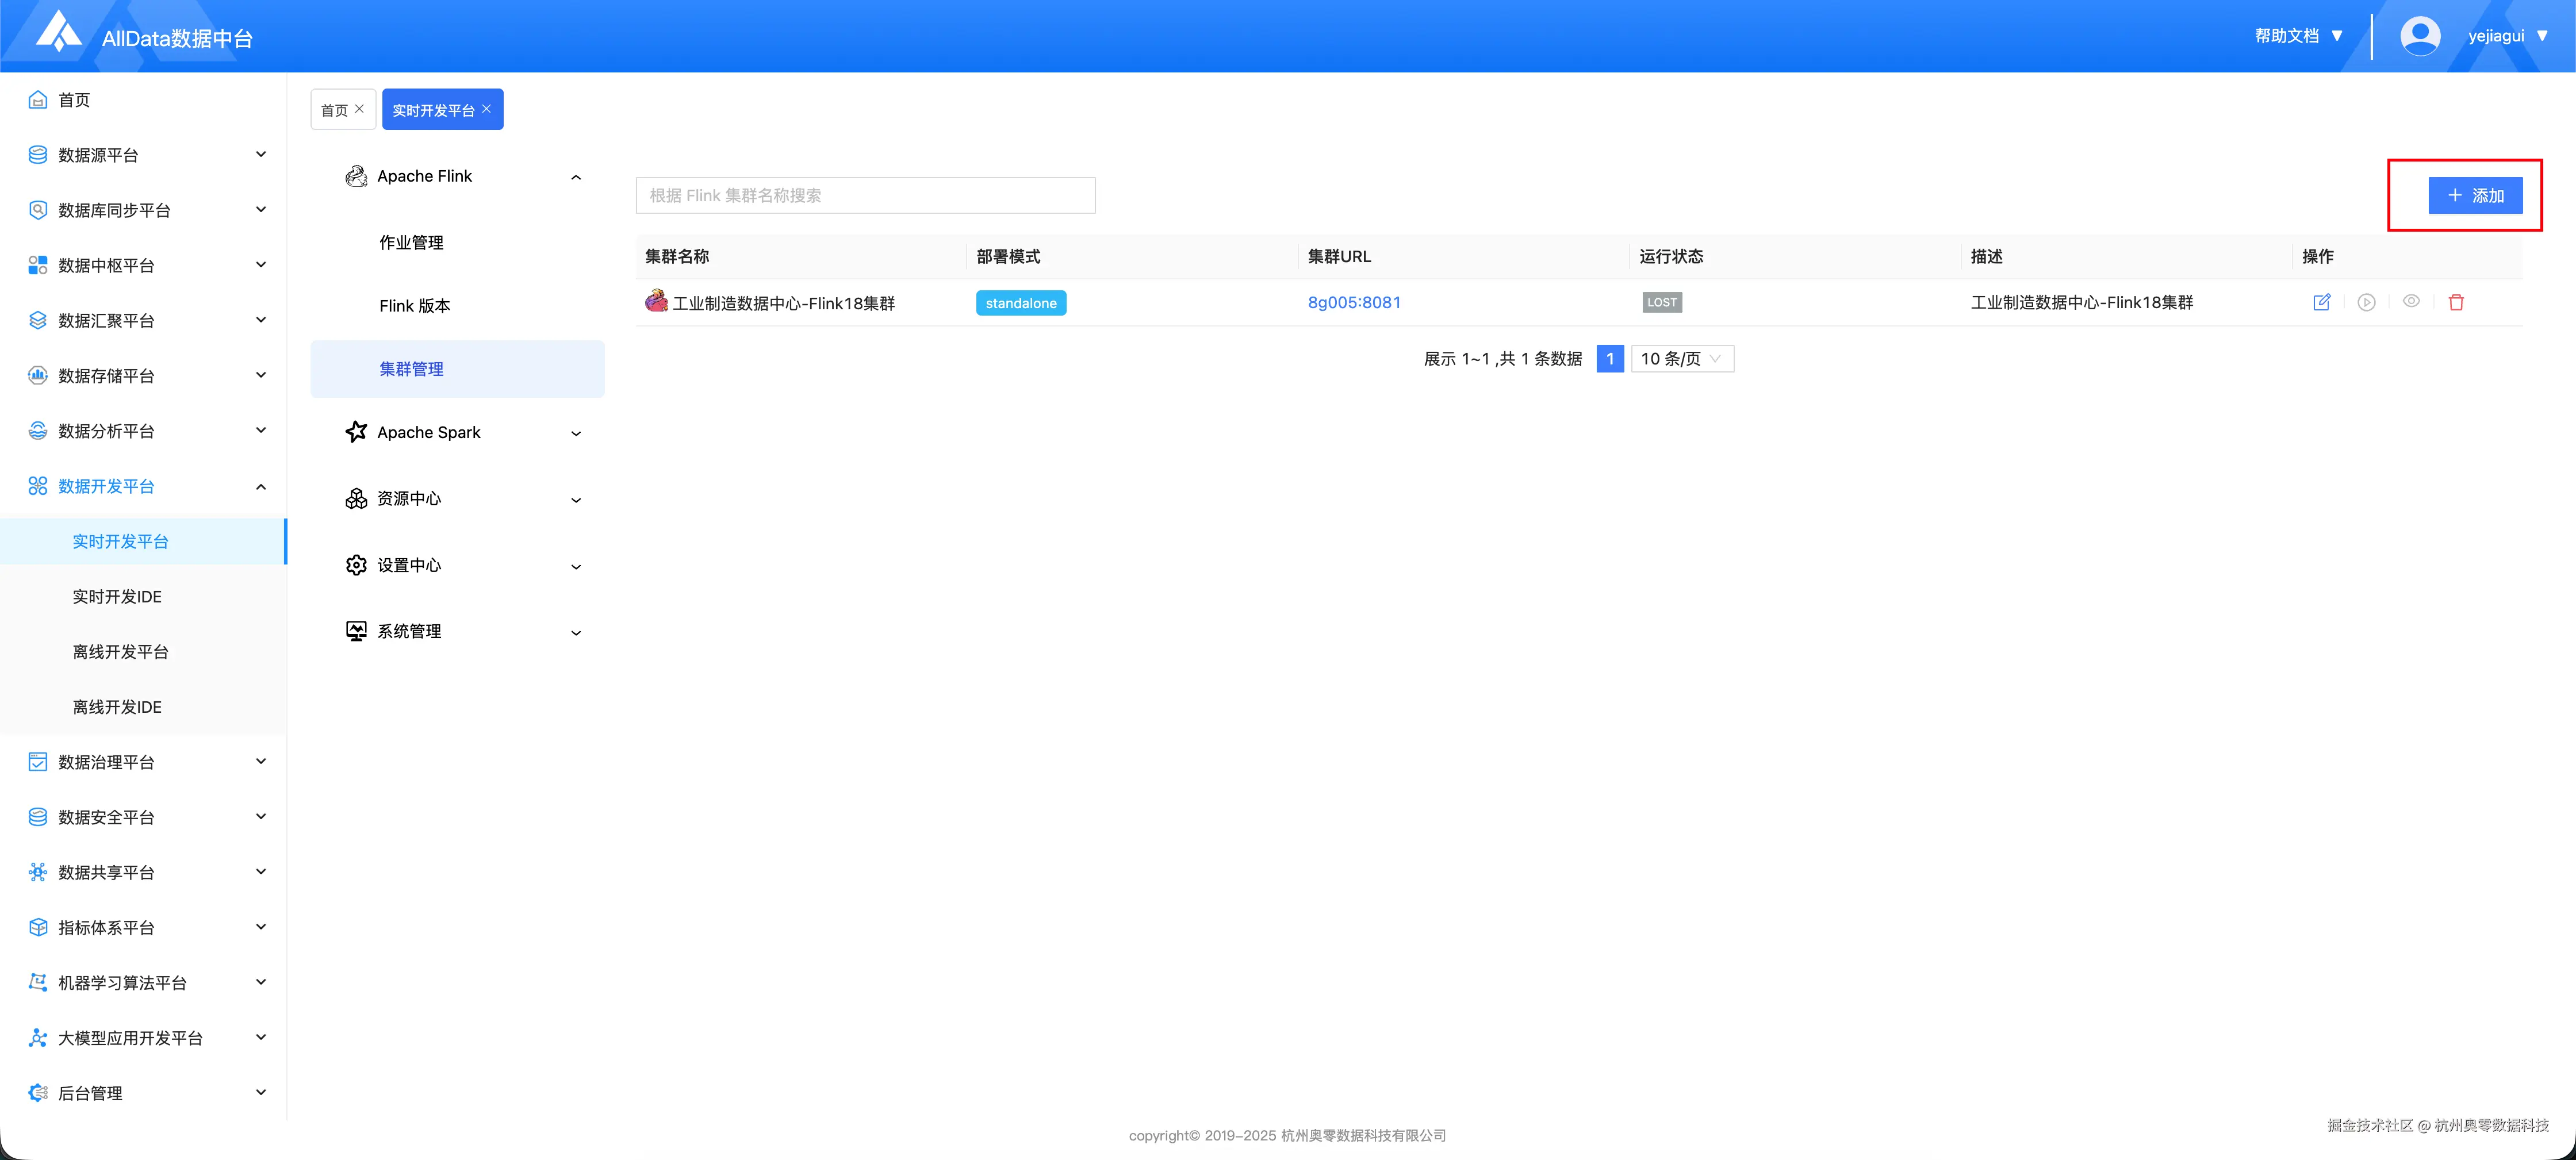Viewport: 2576px width, 1160px height.
Task: Expand the 数据治理平台 chevron in sidebar
Action: click(x=261, y=761)
